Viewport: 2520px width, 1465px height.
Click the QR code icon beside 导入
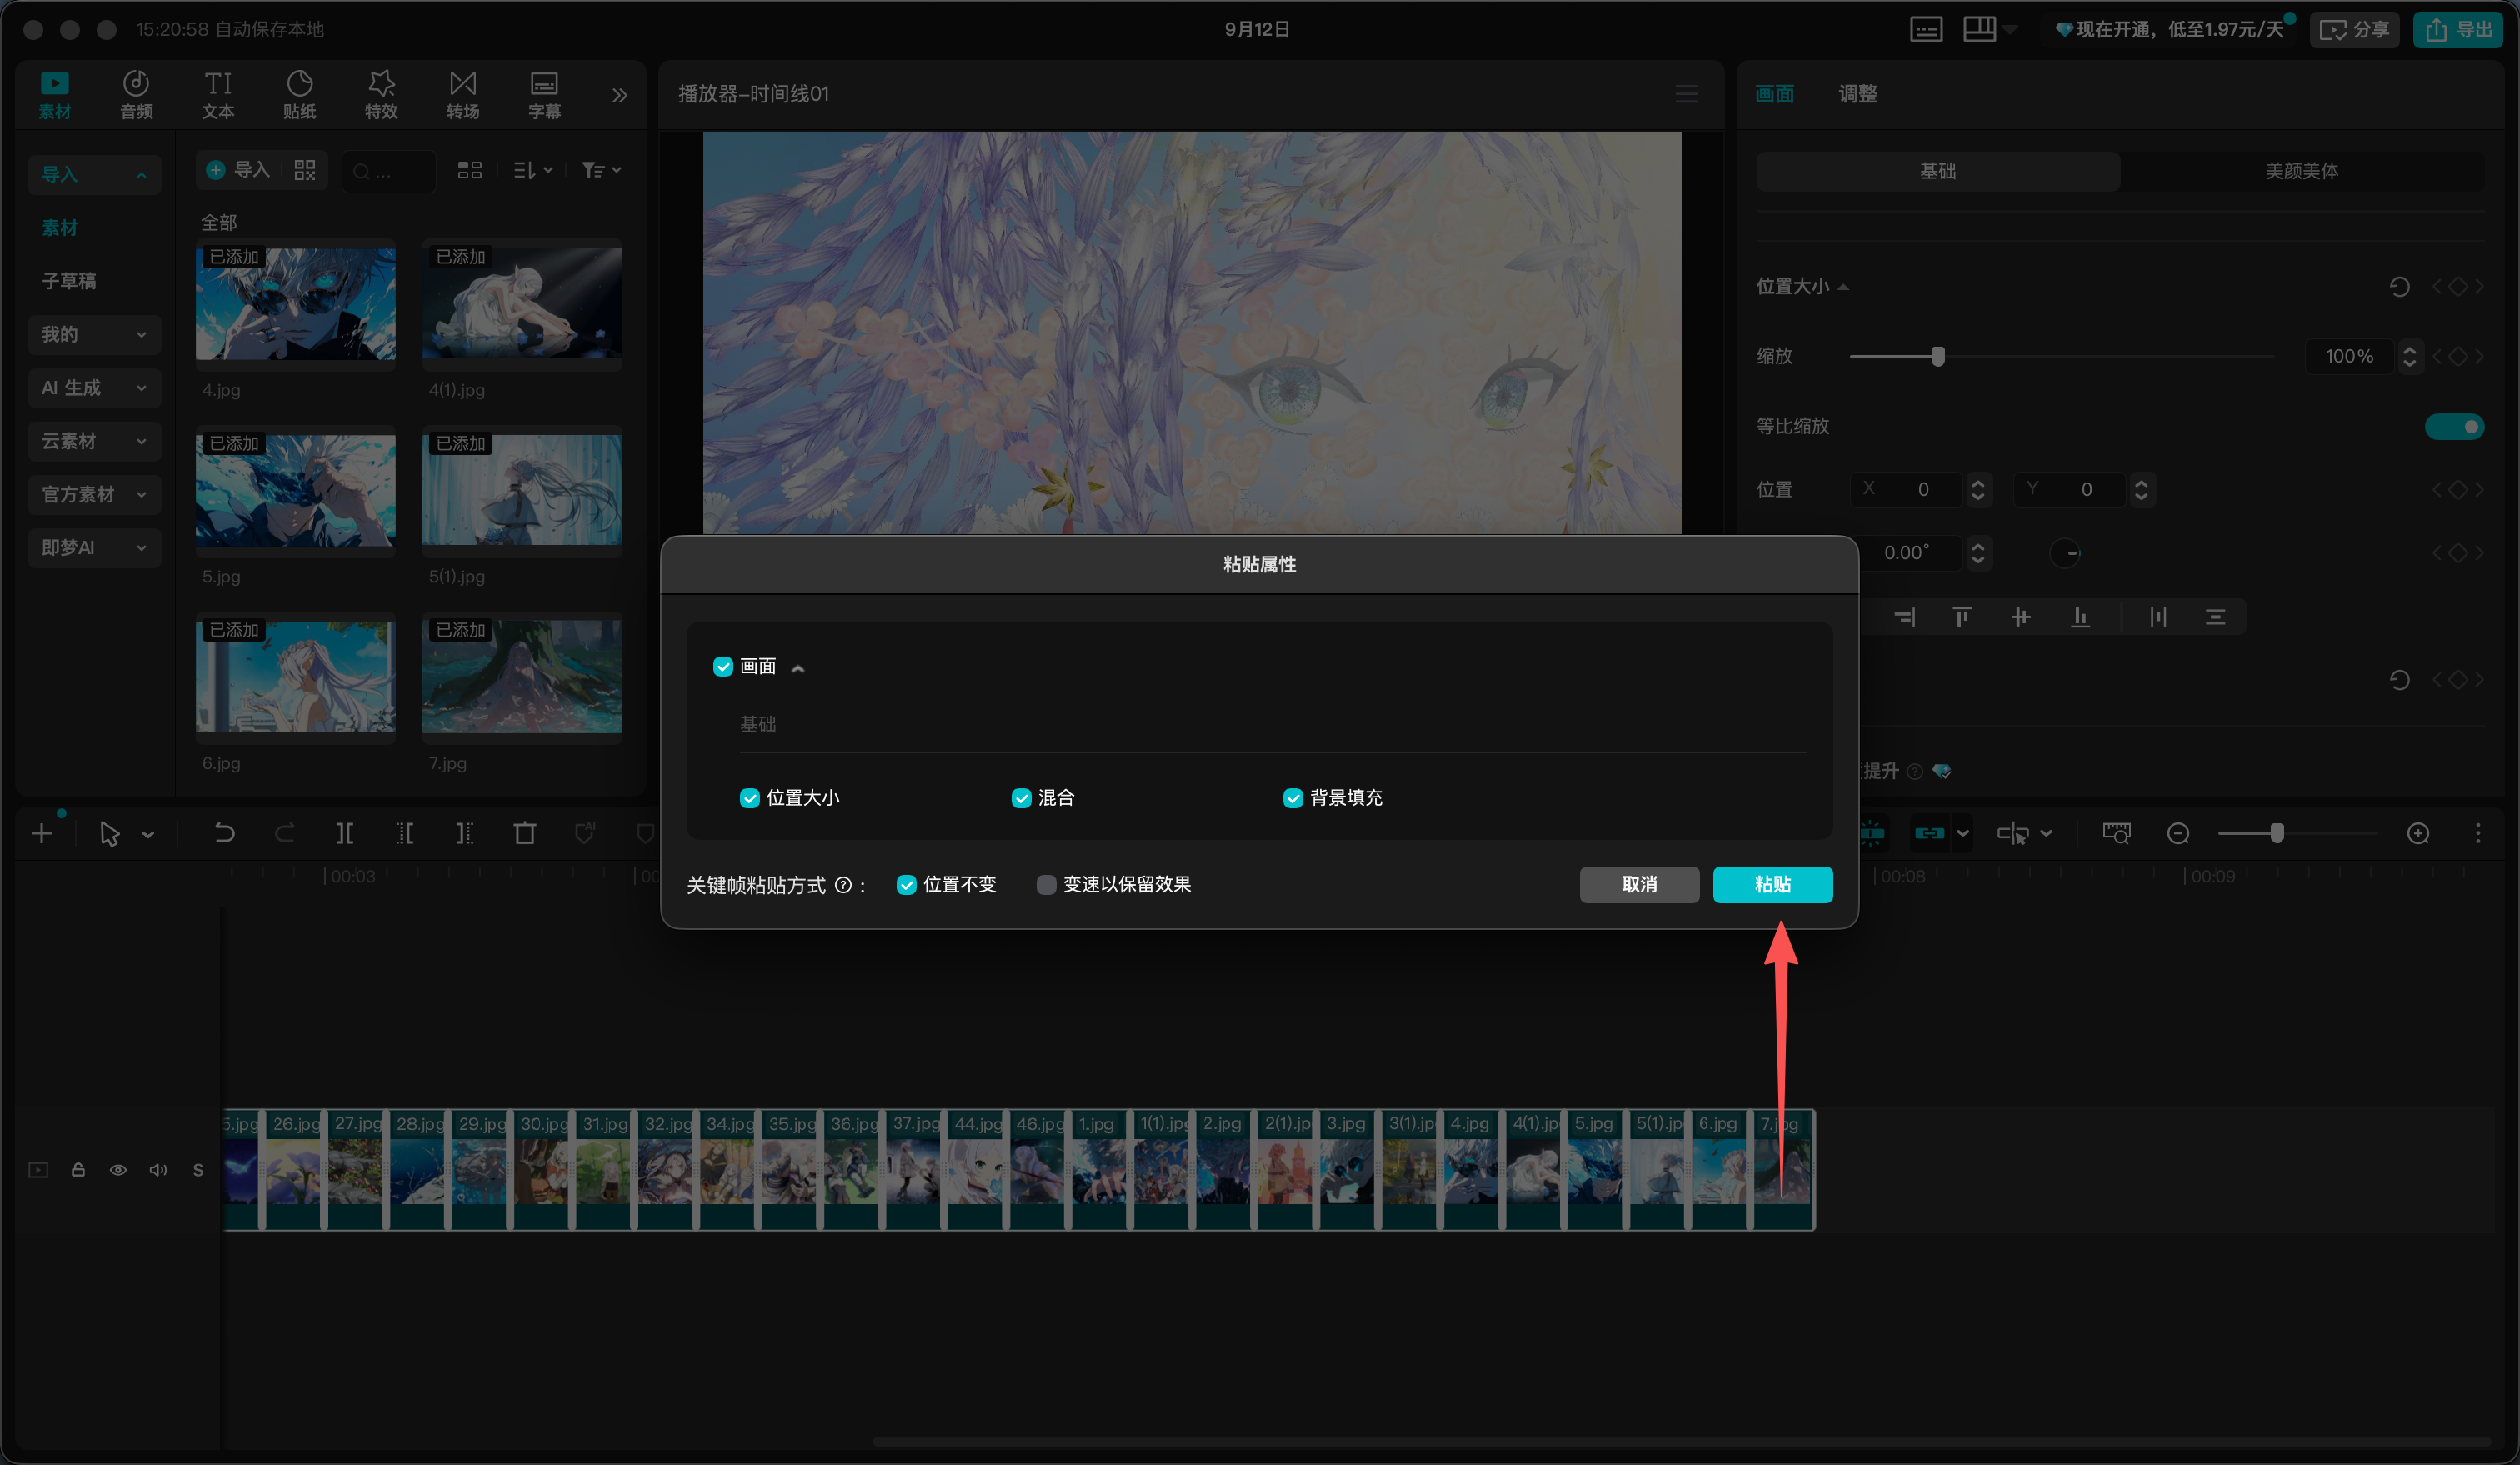(305, 170)
